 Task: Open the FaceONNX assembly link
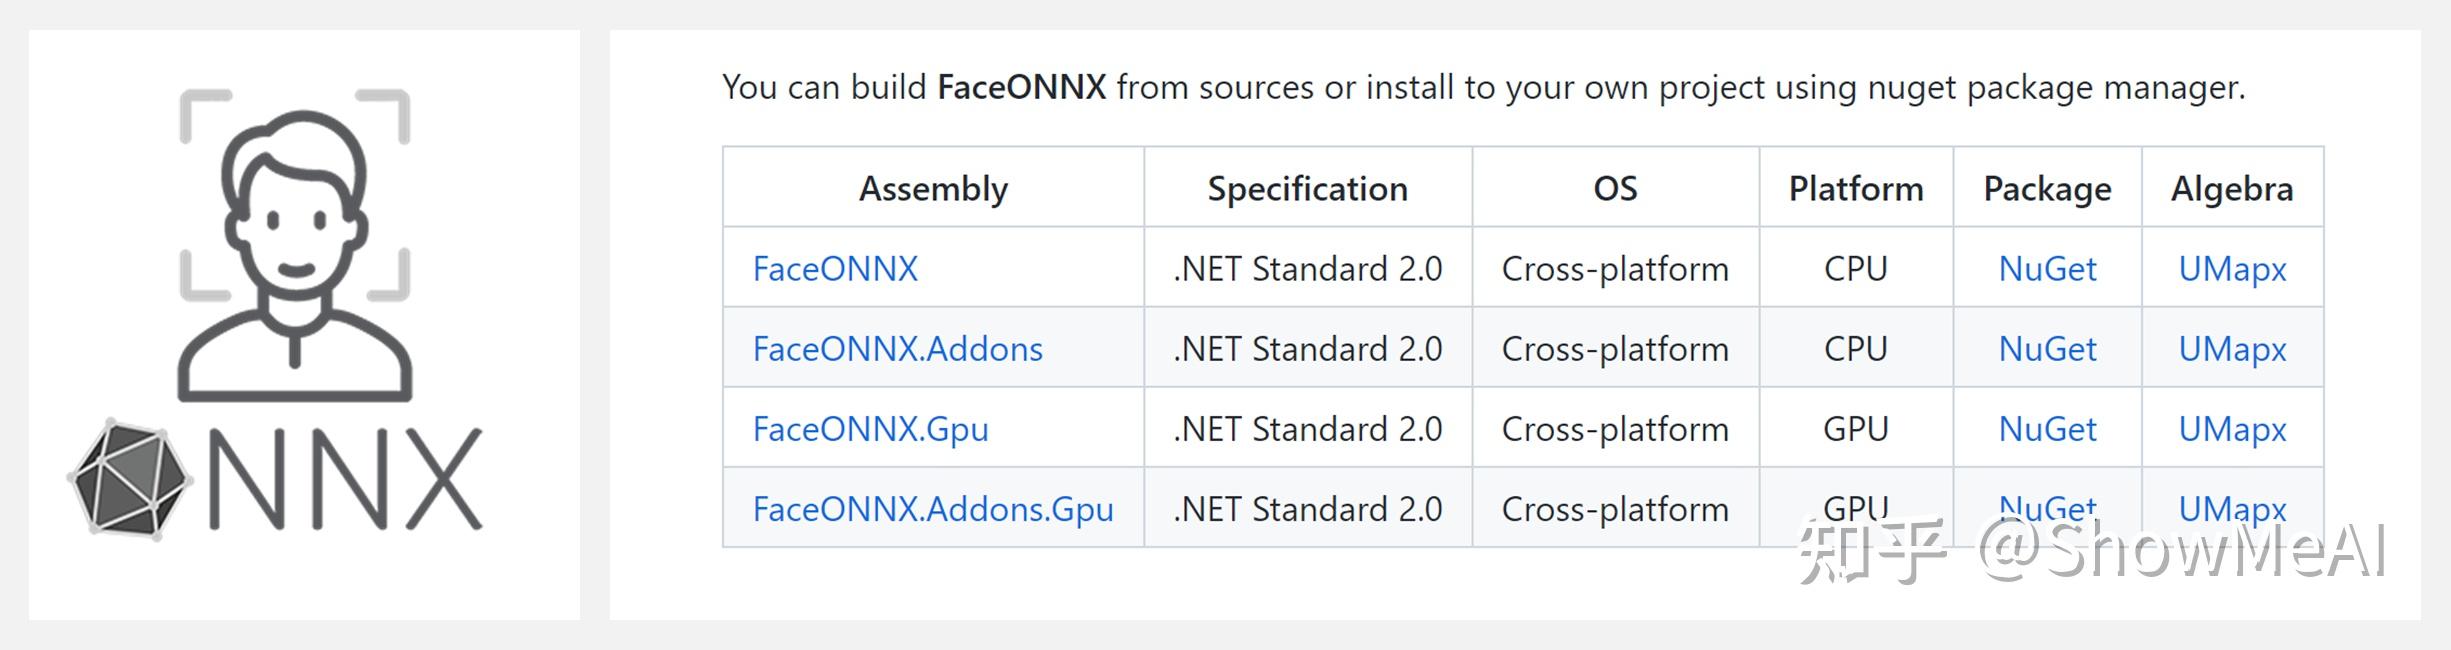click(x=835, y=269)
